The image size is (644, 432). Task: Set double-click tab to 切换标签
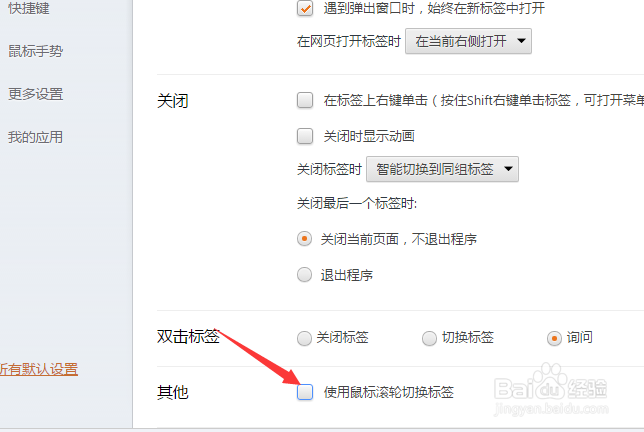[x=429, y=338]
